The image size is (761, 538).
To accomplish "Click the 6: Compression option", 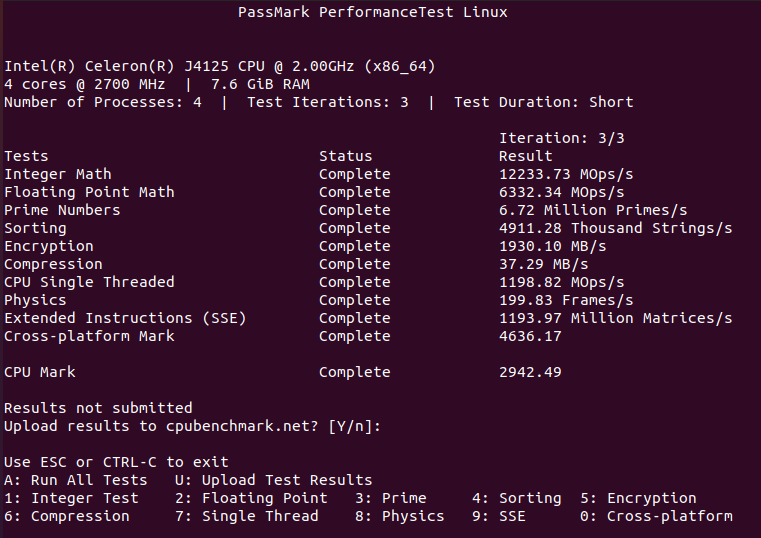I will [67, 516].
